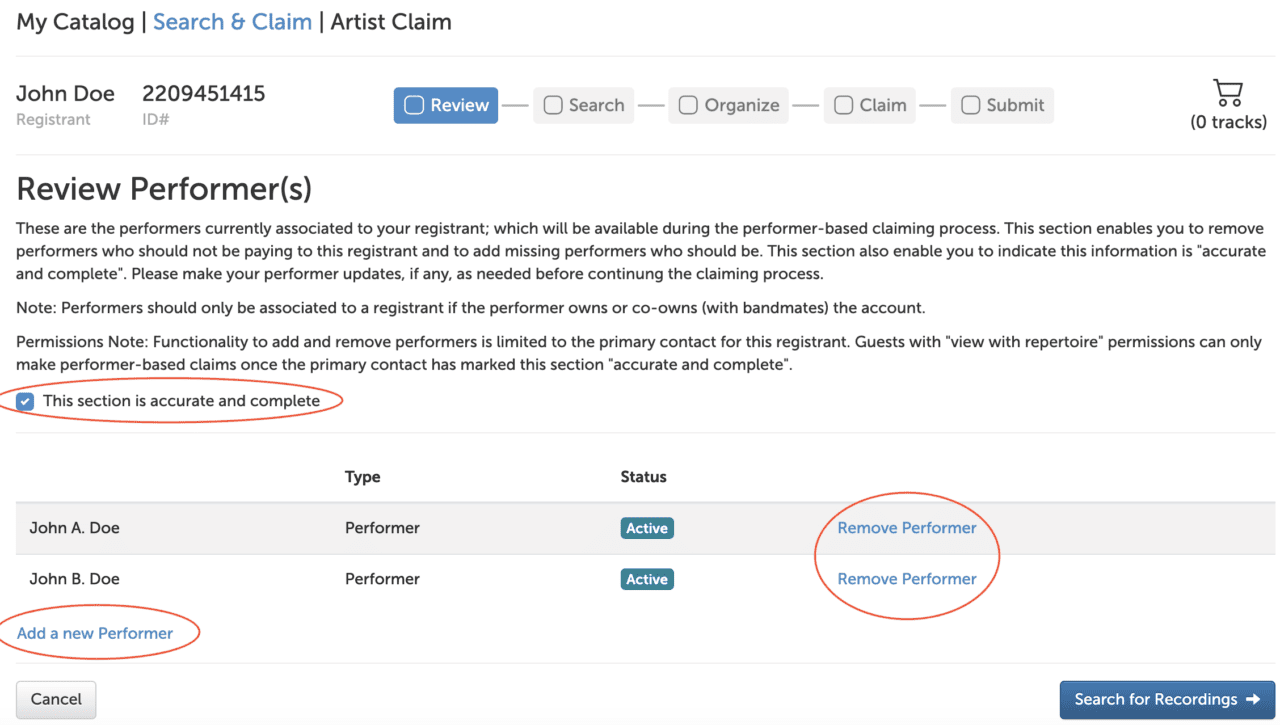Image resolution: width=1280 pixels, height=725 pixels.
Task: Click the Search for Recordings button
Action: (1166, 699)
